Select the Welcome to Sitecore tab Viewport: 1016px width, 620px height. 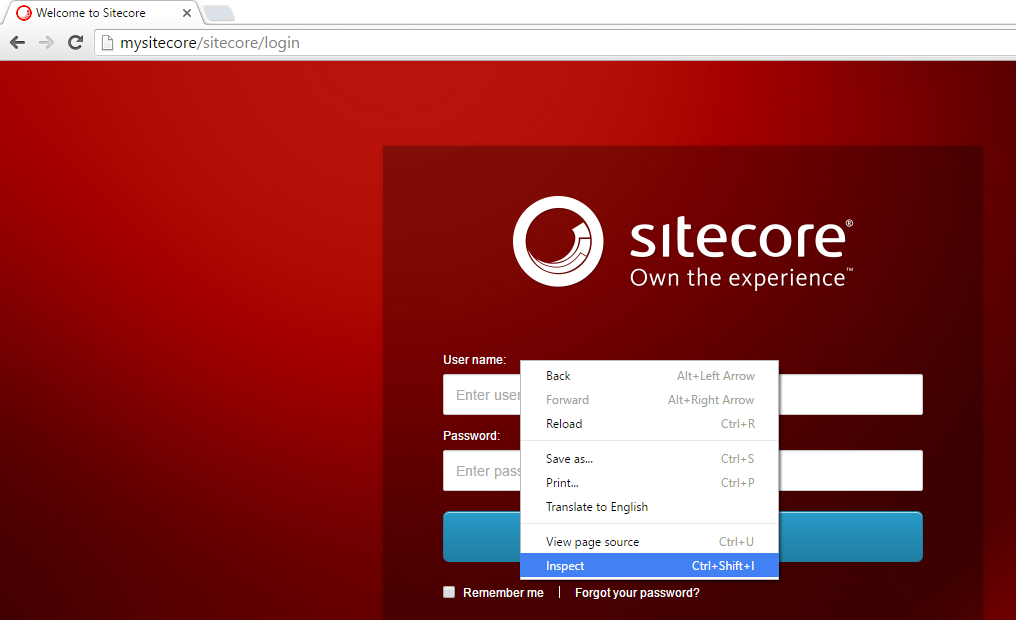point(100,13)
